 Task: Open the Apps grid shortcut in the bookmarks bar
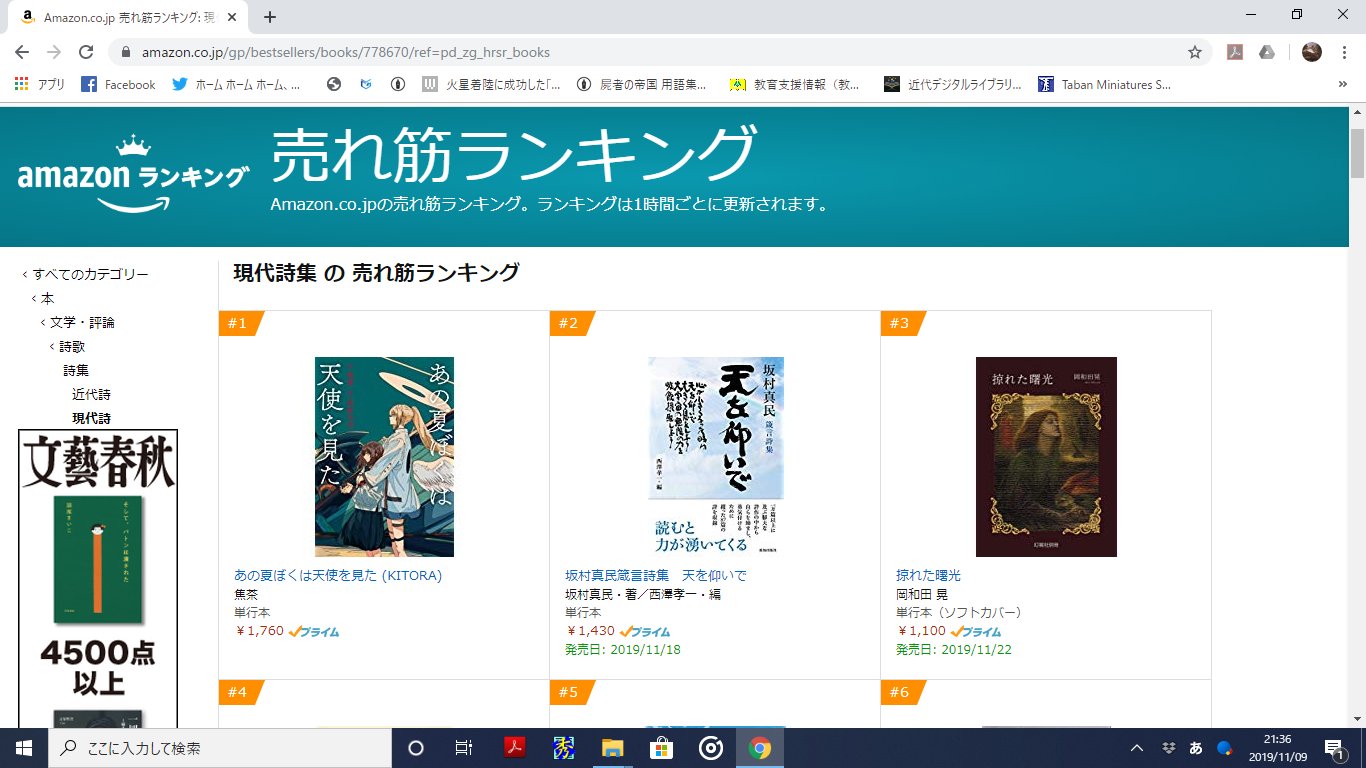[40, 85]
